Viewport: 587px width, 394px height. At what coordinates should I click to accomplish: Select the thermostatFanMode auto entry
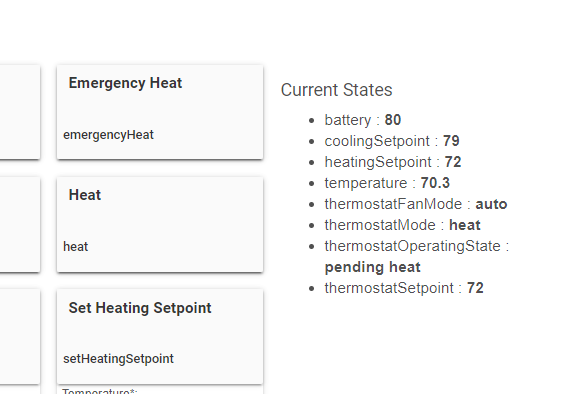[416, 204]
